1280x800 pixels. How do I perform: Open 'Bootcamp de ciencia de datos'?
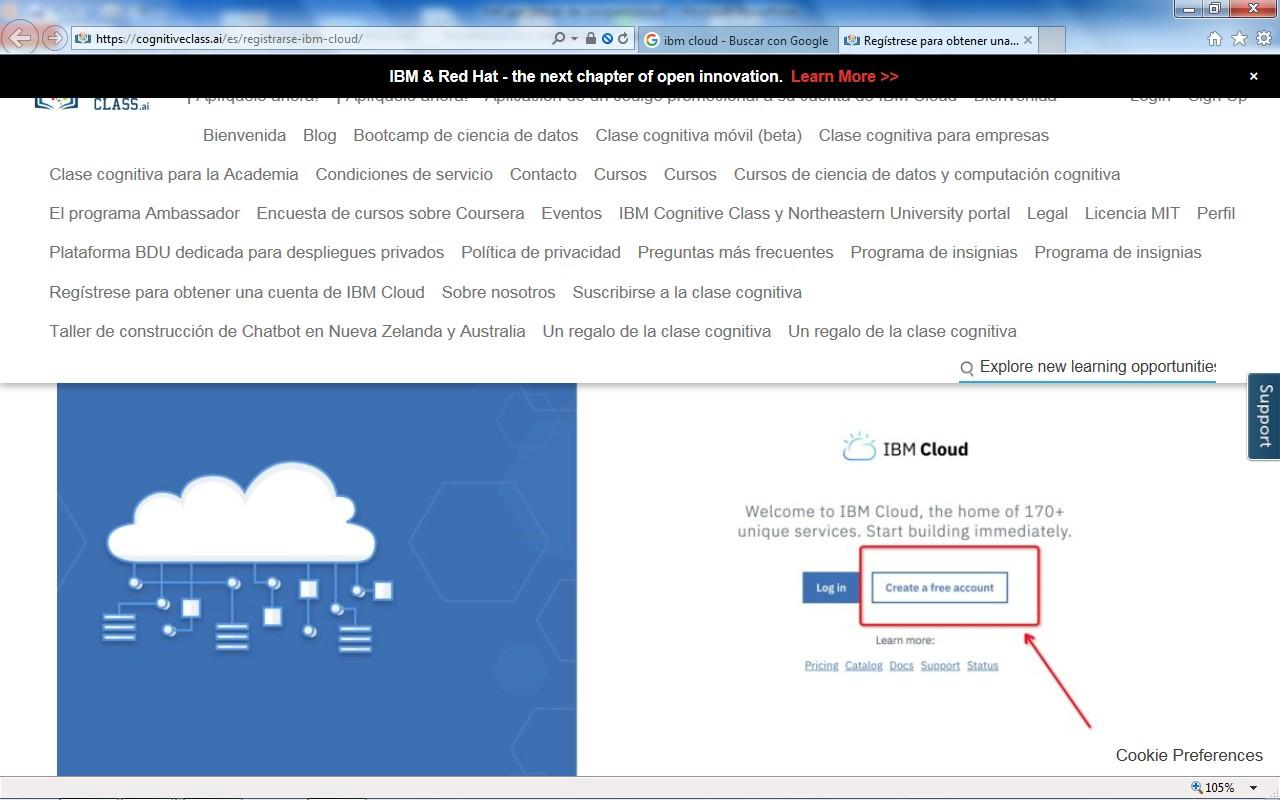pyautogui.click(x=466, y=135)
